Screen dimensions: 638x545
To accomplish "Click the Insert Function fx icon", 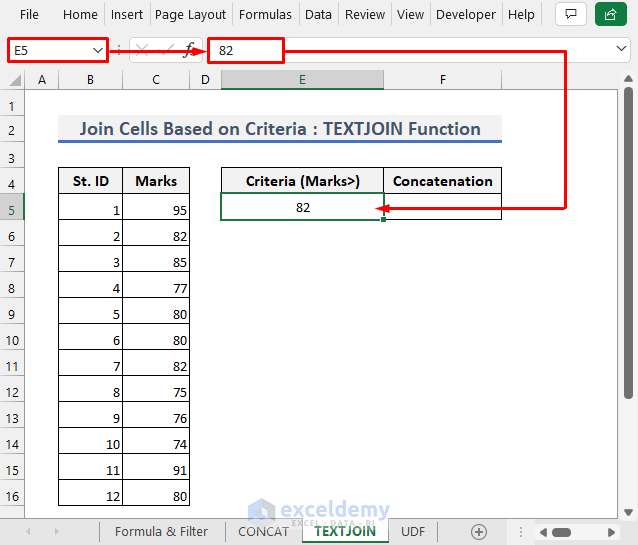I will coord(189,50).
